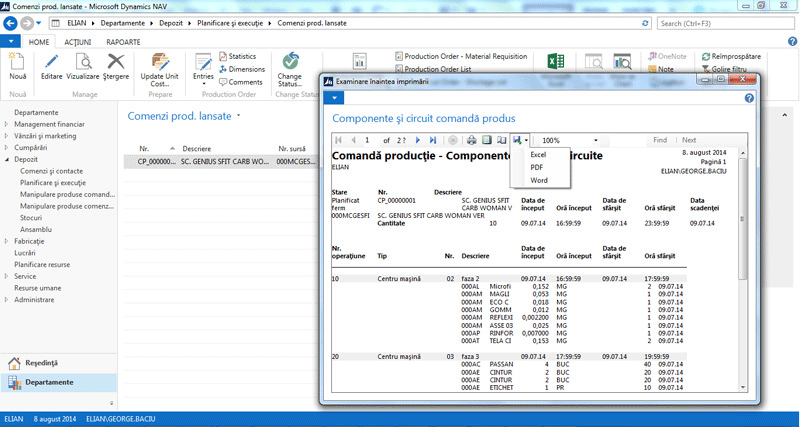Switch to the ACȚIUNI ribbon tab

click(x=78, y=42)
